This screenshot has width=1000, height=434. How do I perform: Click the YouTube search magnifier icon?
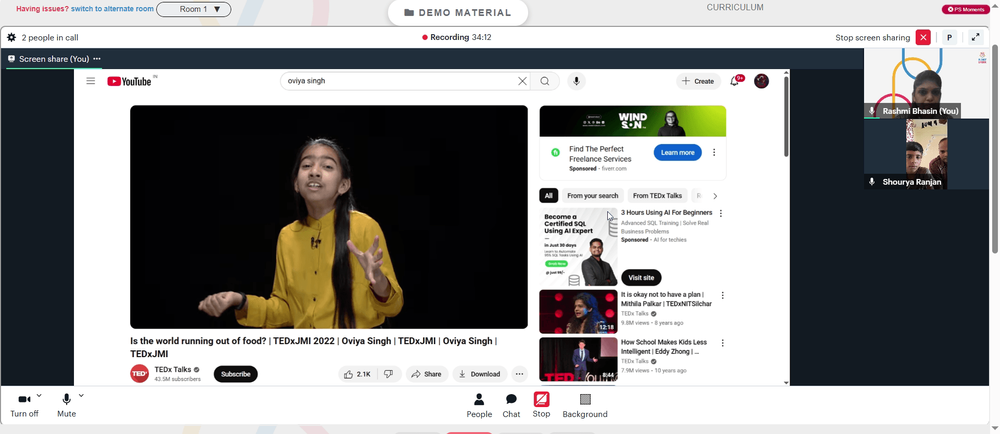click(x=545, y=81)
